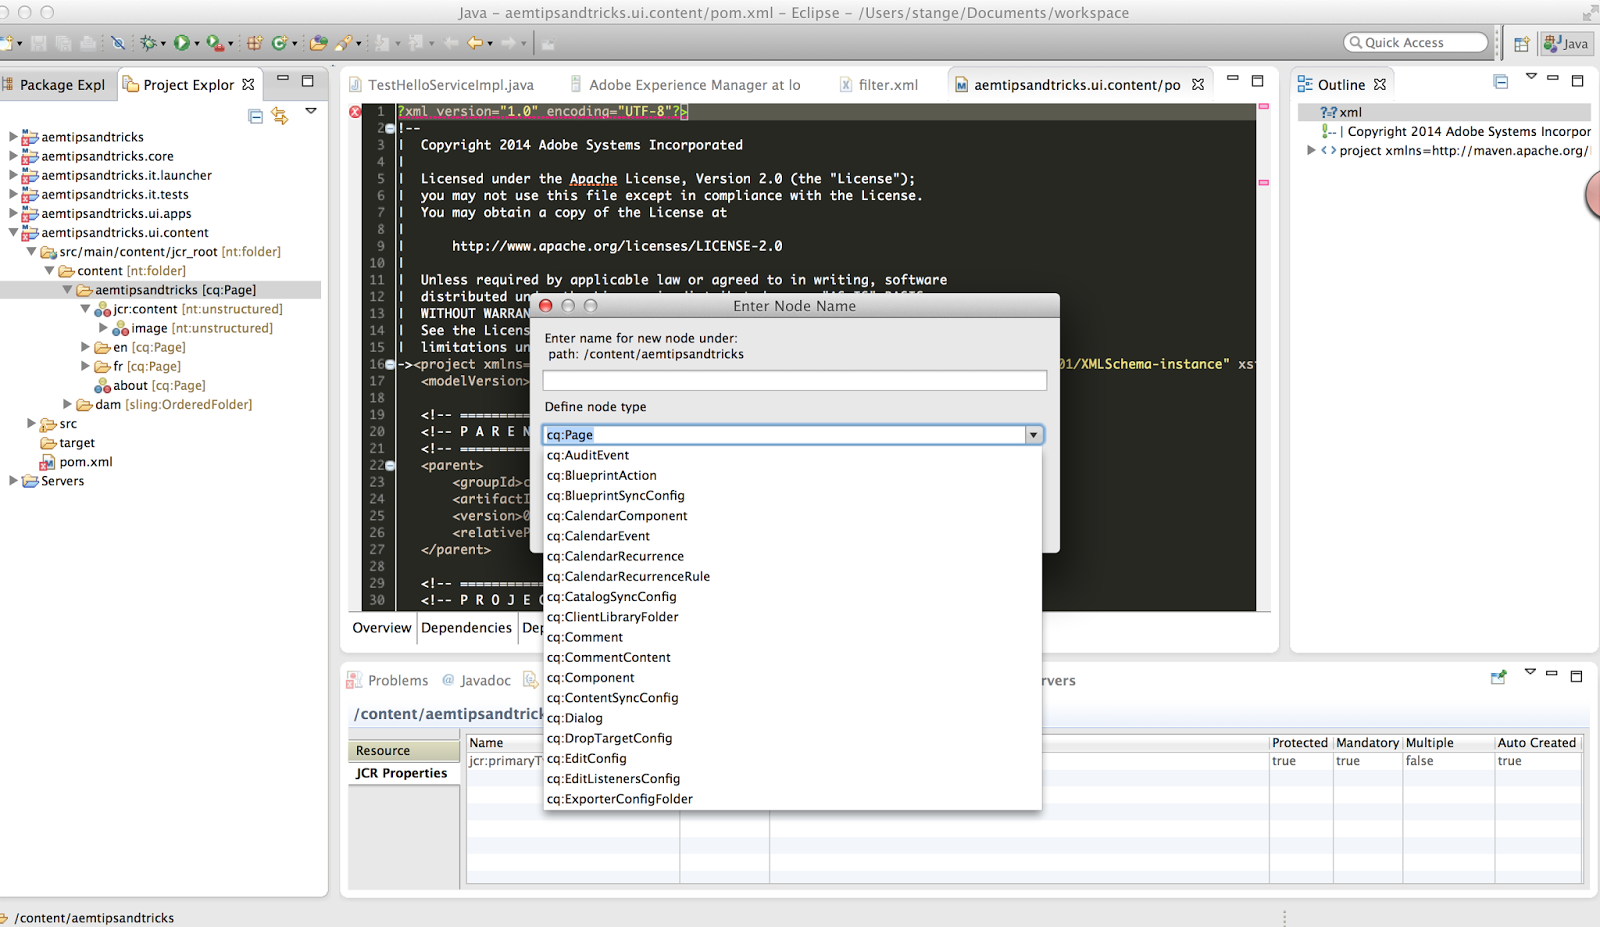Screen dimensions: 1600x927
Task: Click the yellow Back navigation arrow
Action: pyautogui.click(x=475, y=43)
